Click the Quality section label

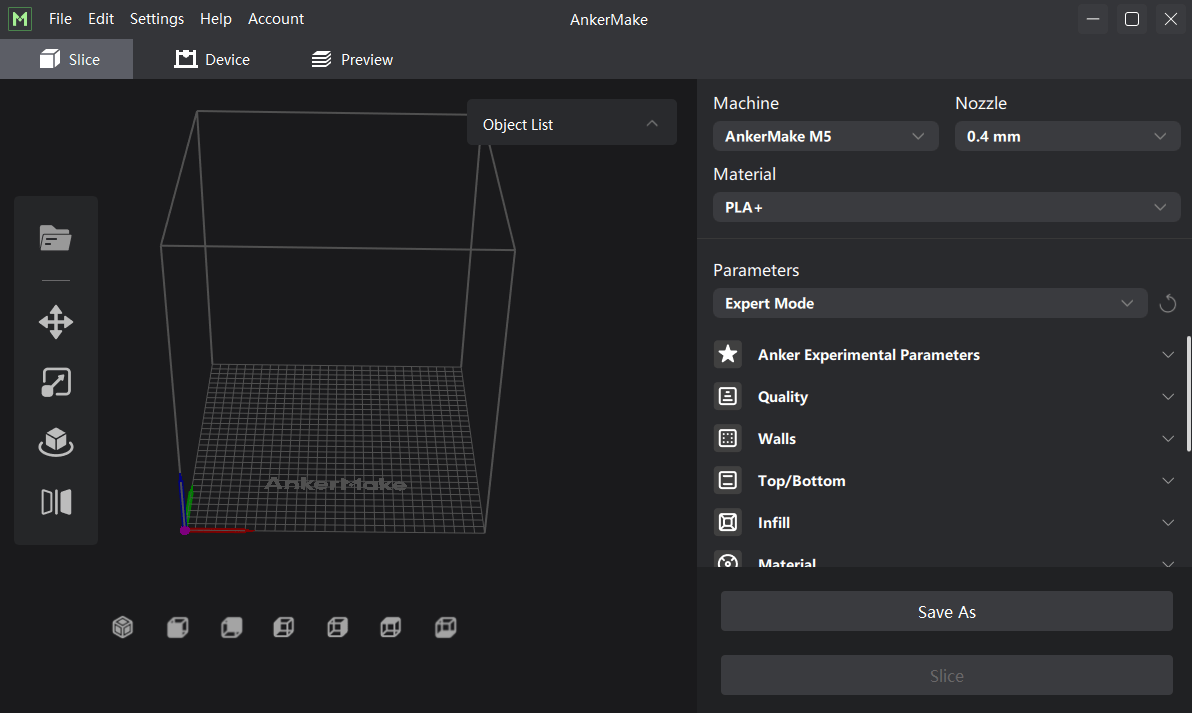pos(782,397)
